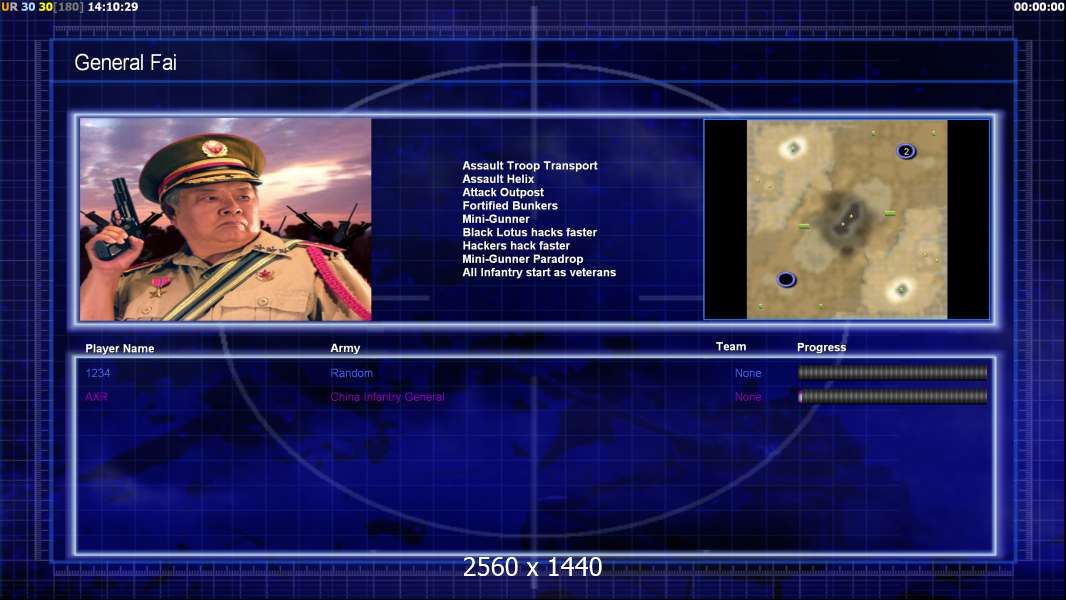Click the Army column header
This screenshot has width=1066, height=600.
click(x=345, y=348)
